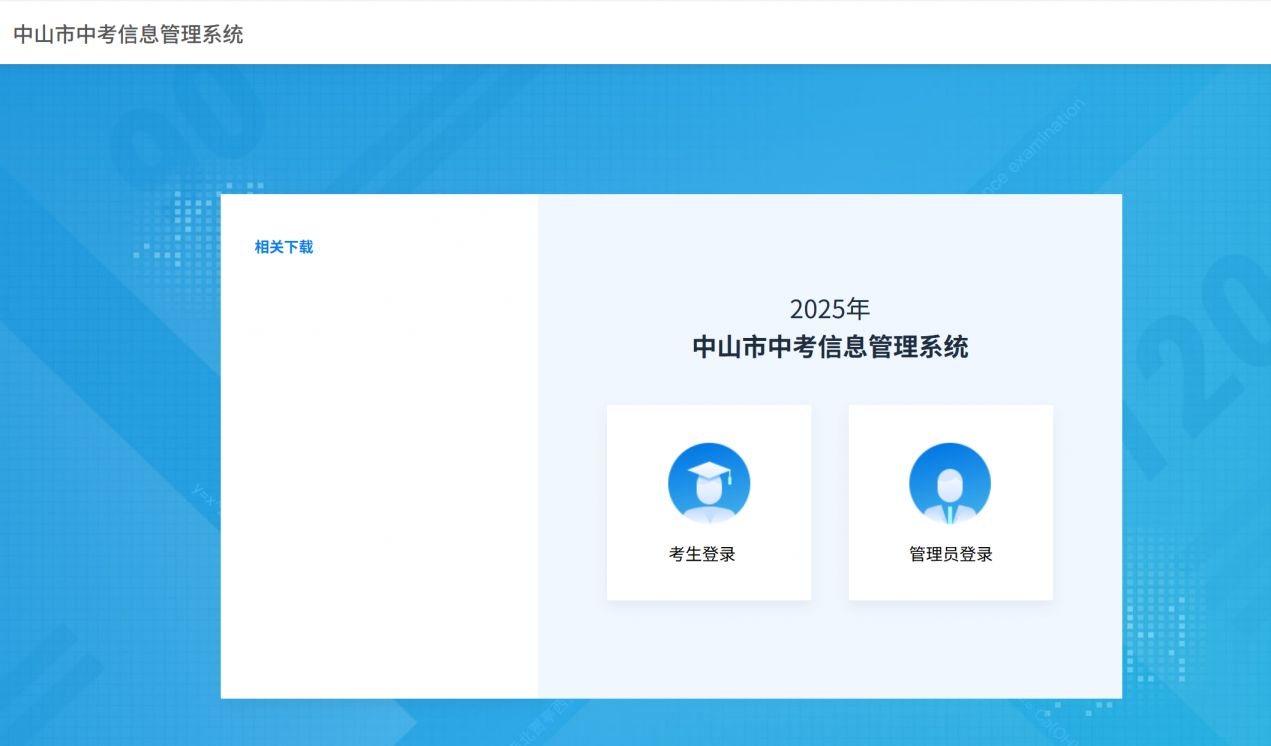Open the 管理员登录 login option
Screen dimensions: 1271x746
click(x=950, y=502)
